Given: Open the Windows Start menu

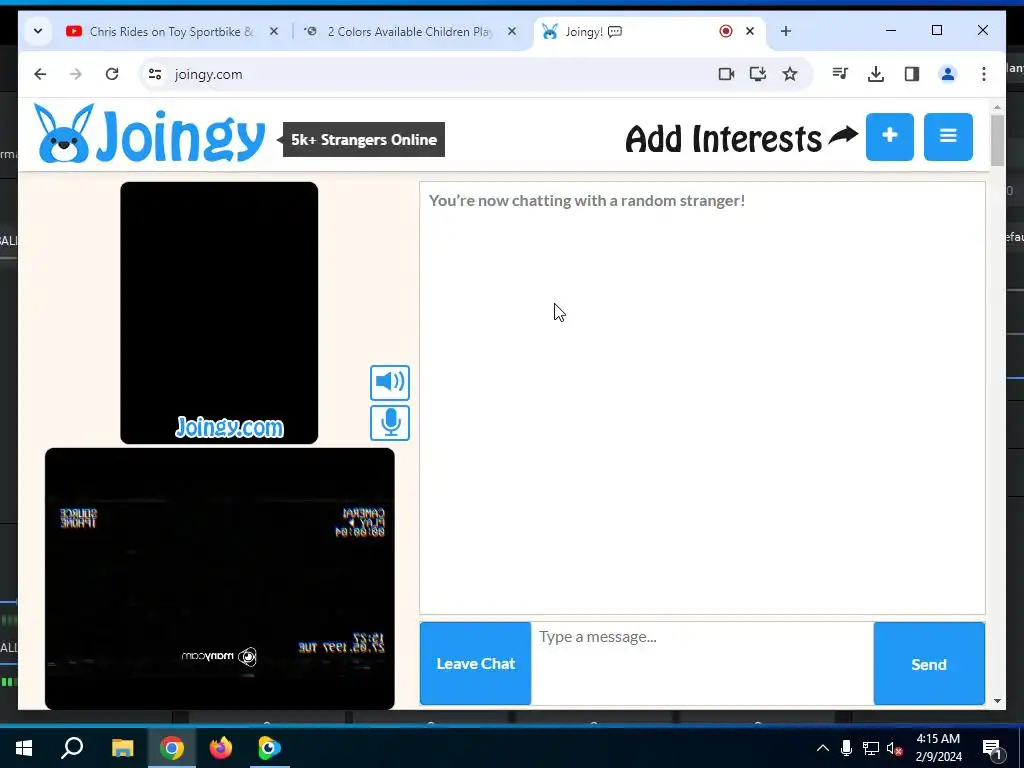Looking at the screenshot, I should [24, 747].
